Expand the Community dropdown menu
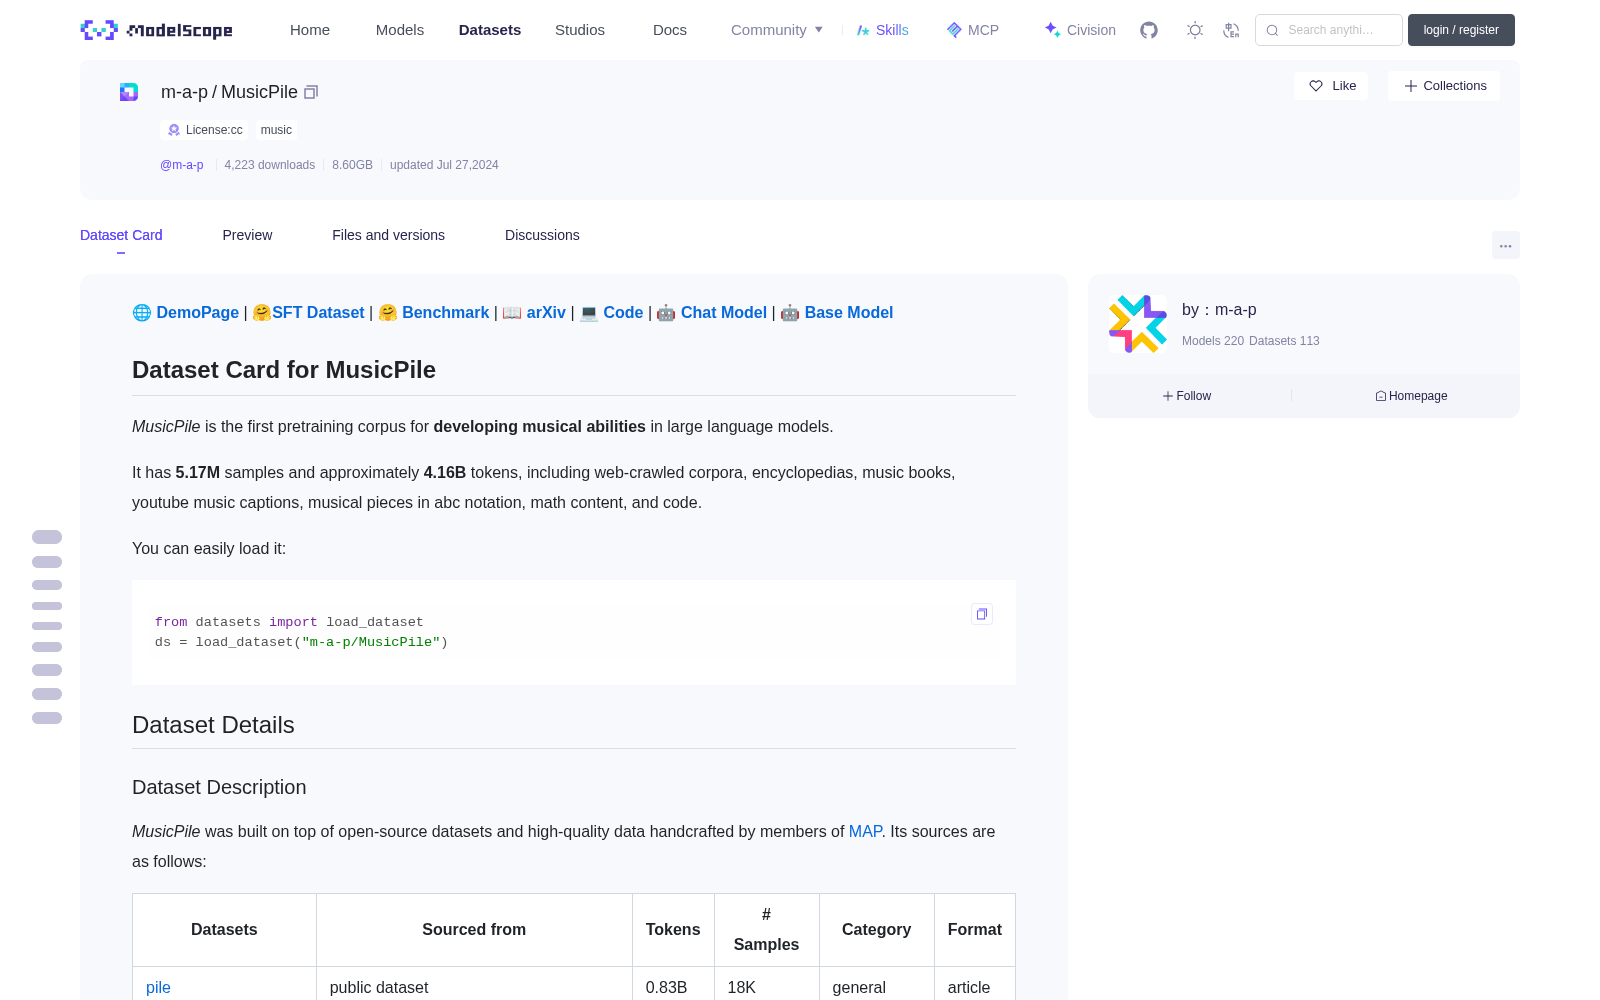This screenshot has width=1600, height=1000. coord(777,30)
